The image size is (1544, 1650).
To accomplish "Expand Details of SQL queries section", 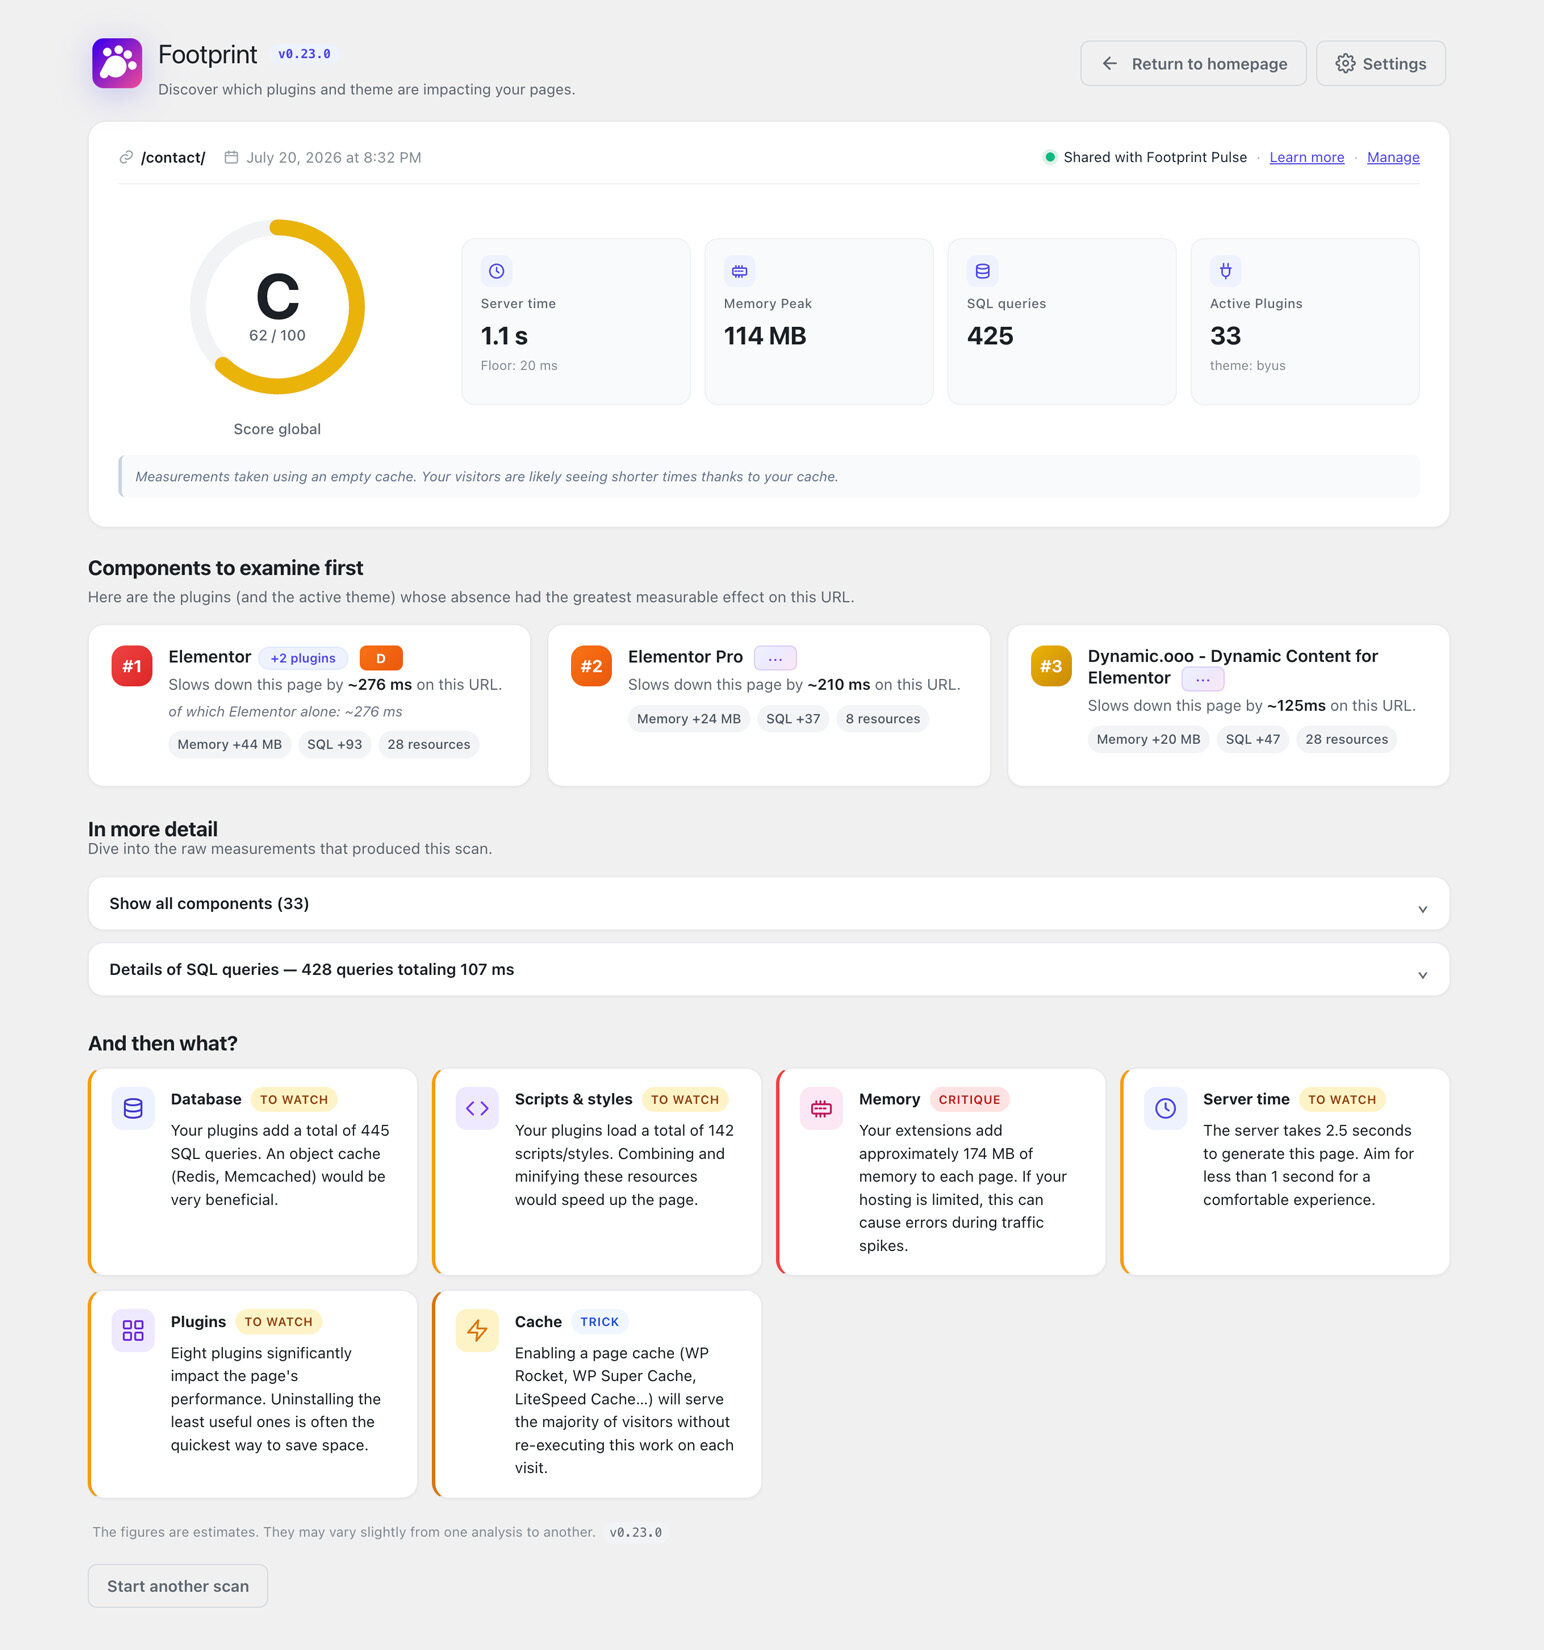I will pyautogui.click(x=769, y=969).
